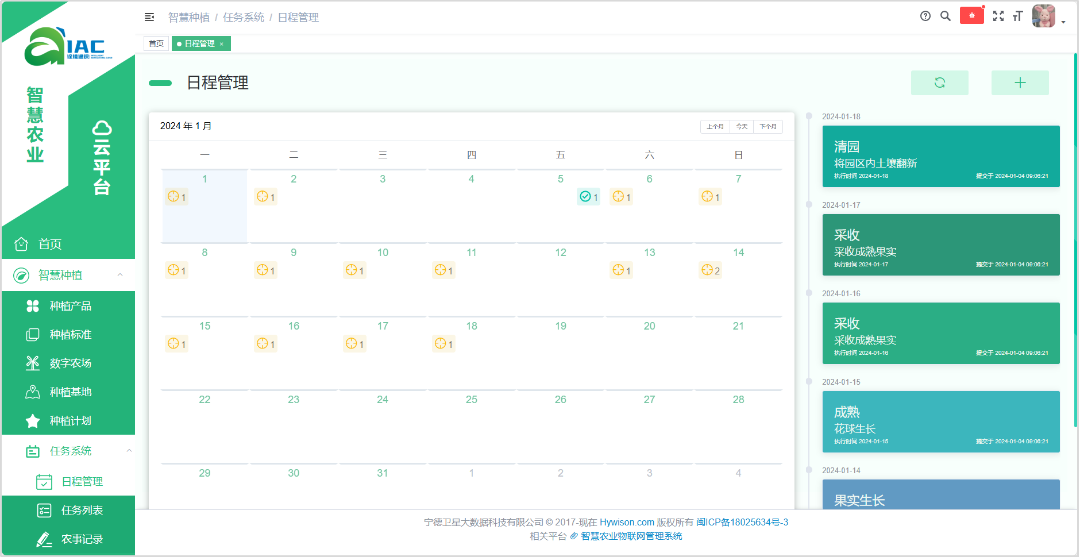Viewport: 1080px width, 558px height.
Task: Go to previous month with 上个月
Action: (x=714, y=127)
